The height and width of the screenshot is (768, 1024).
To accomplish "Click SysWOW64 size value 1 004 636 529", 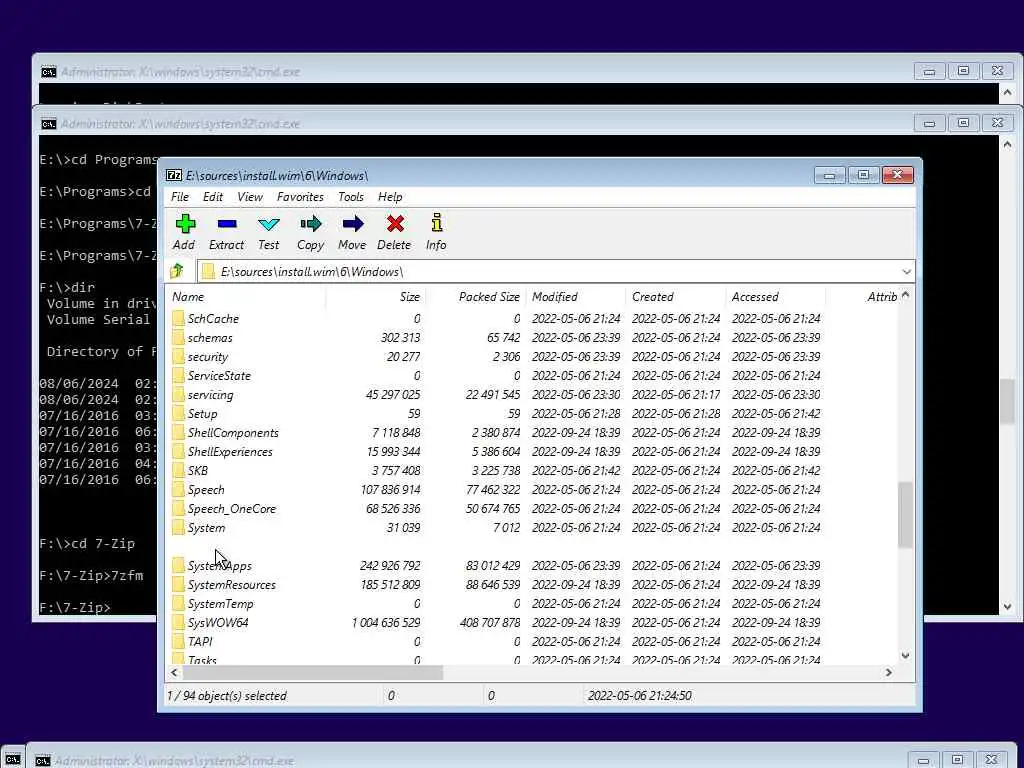I will [386, 622].
